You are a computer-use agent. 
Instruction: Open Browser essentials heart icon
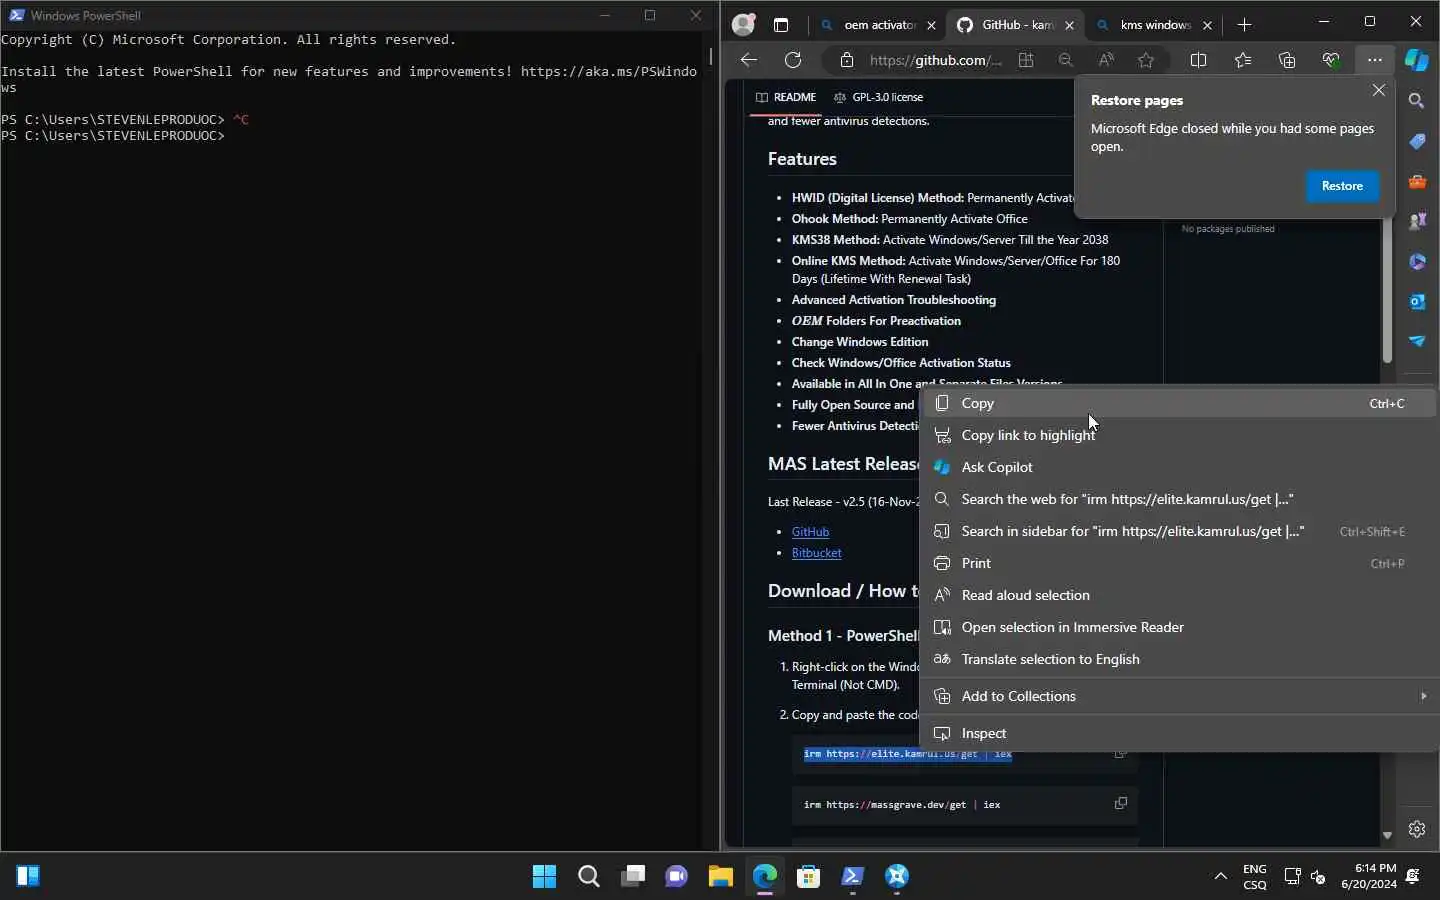point(1331,60)
